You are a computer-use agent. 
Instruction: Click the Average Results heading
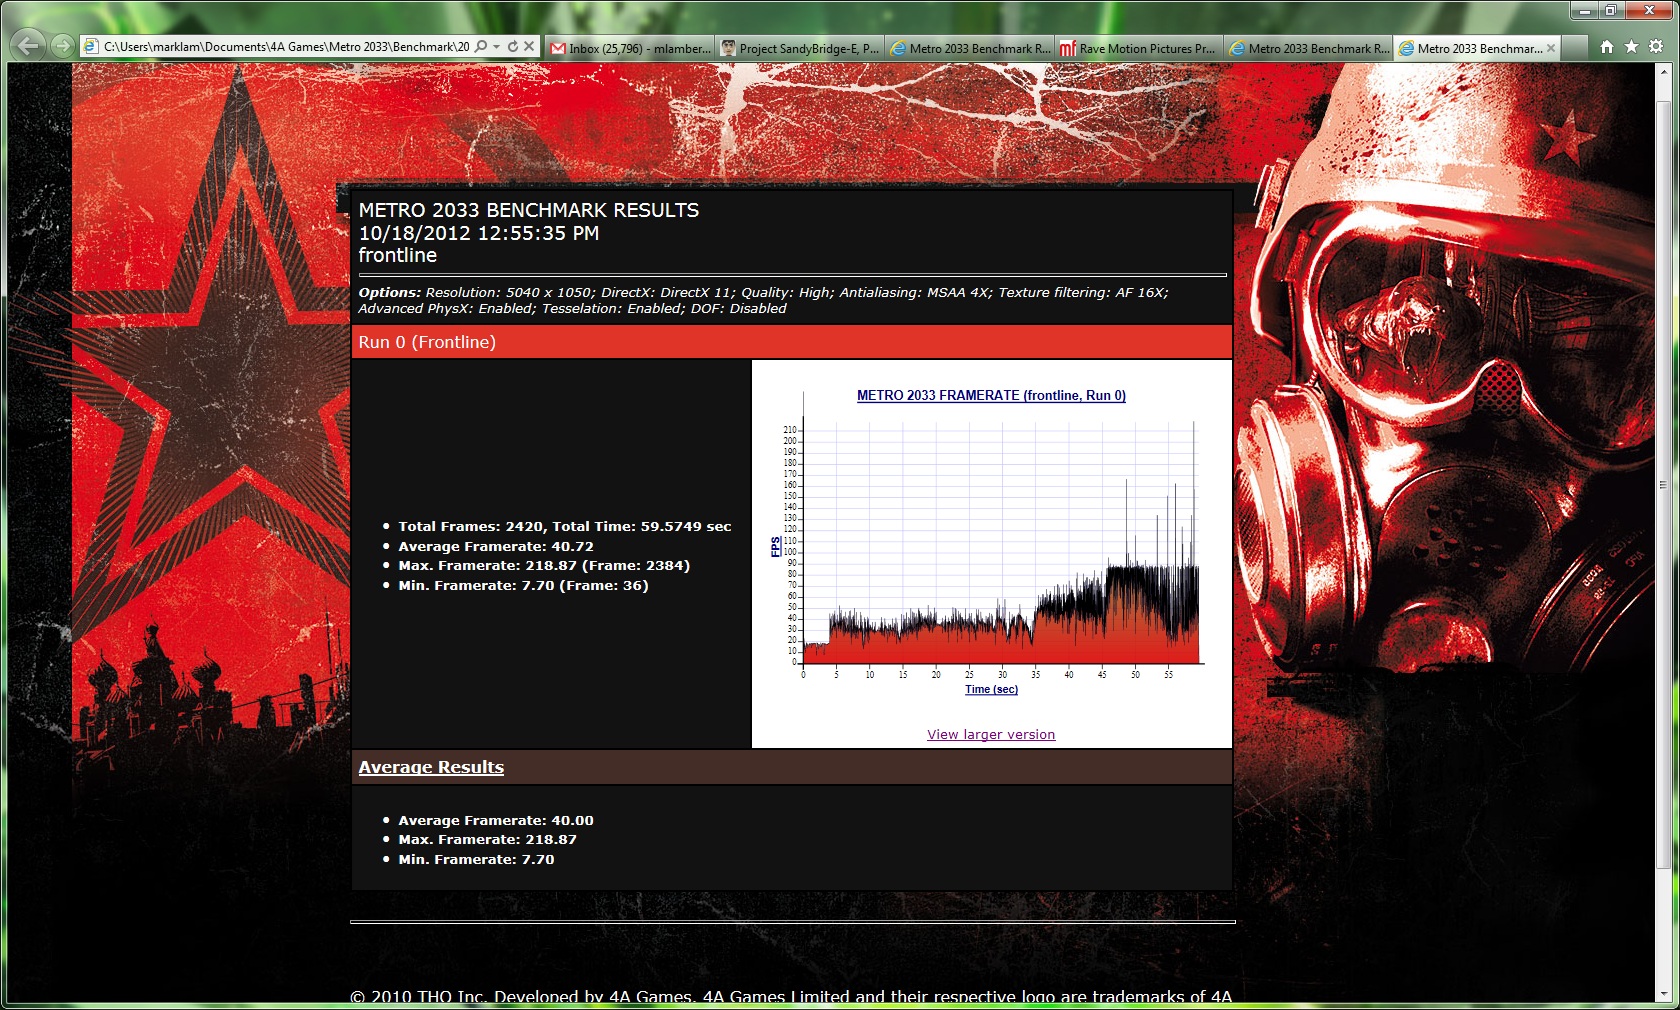tap(431, 767)
